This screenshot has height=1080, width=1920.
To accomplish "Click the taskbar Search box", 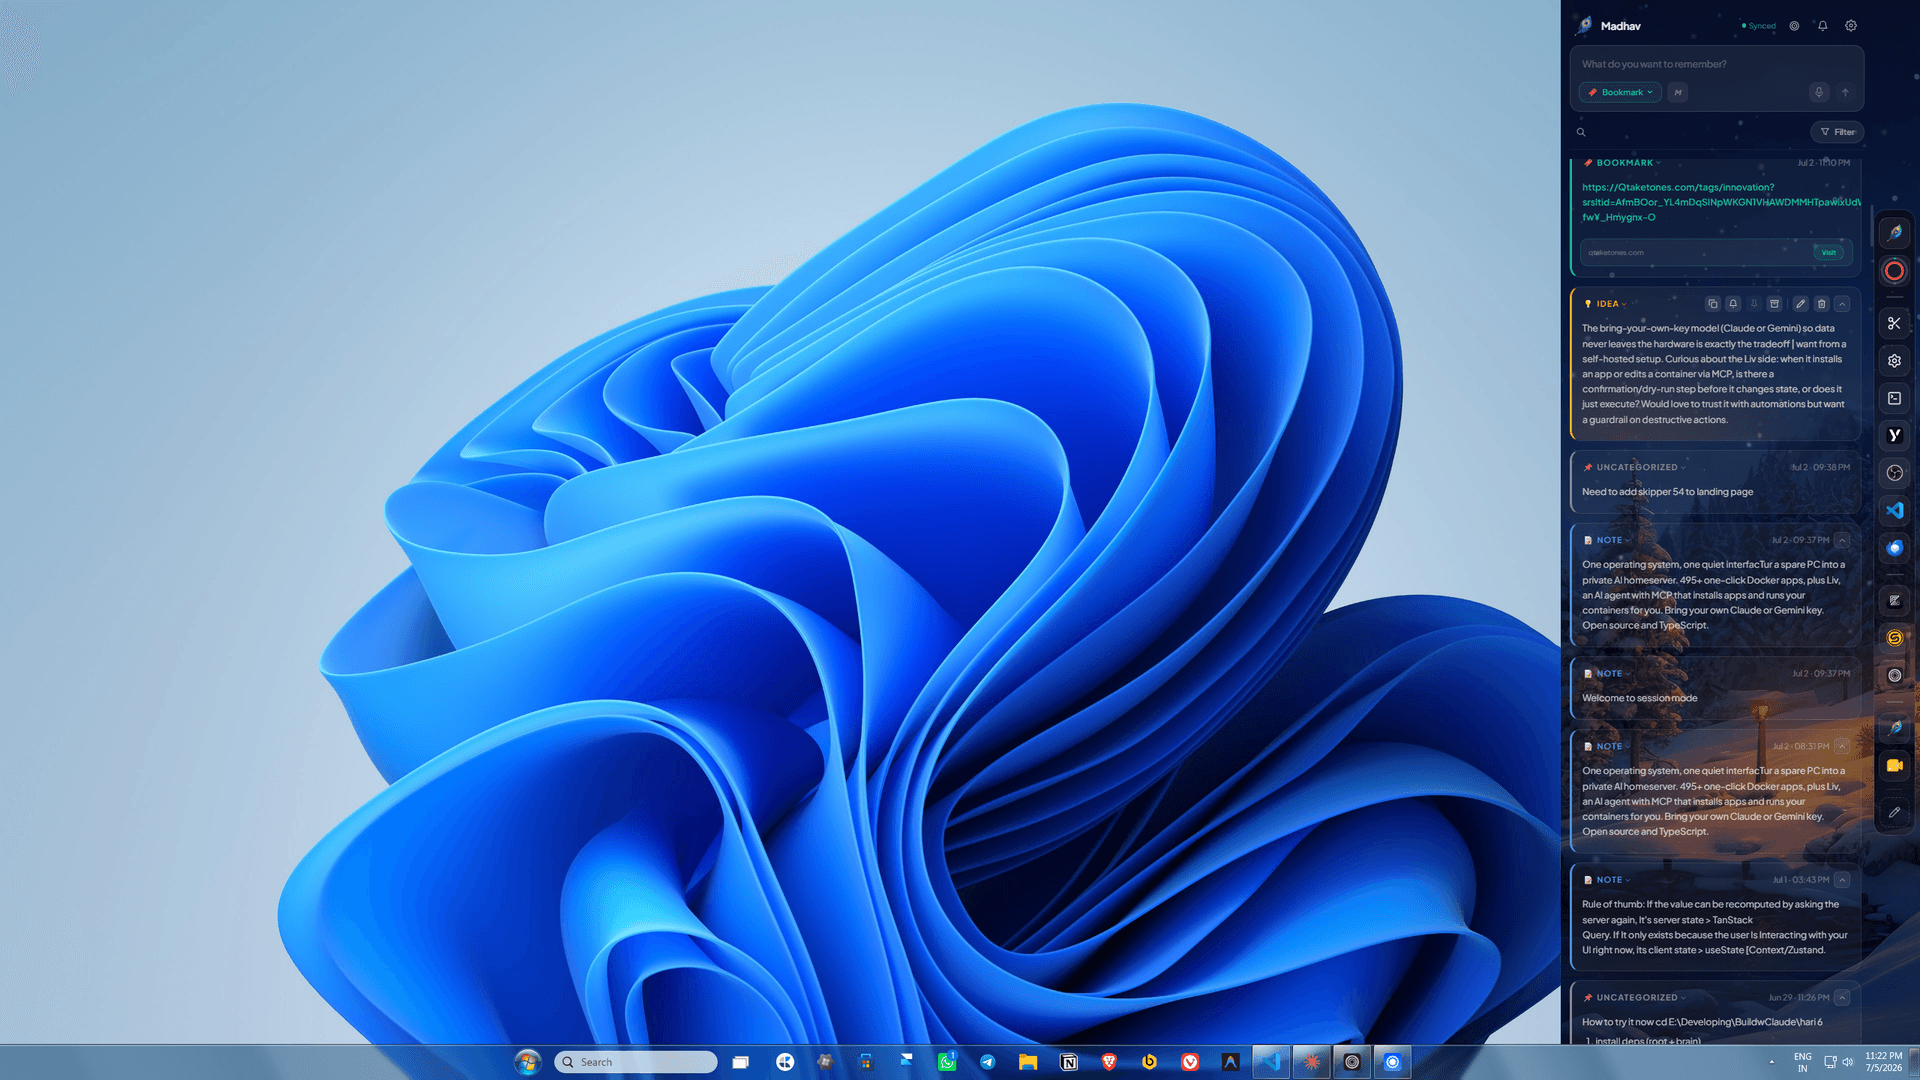I will (636, 1062).
